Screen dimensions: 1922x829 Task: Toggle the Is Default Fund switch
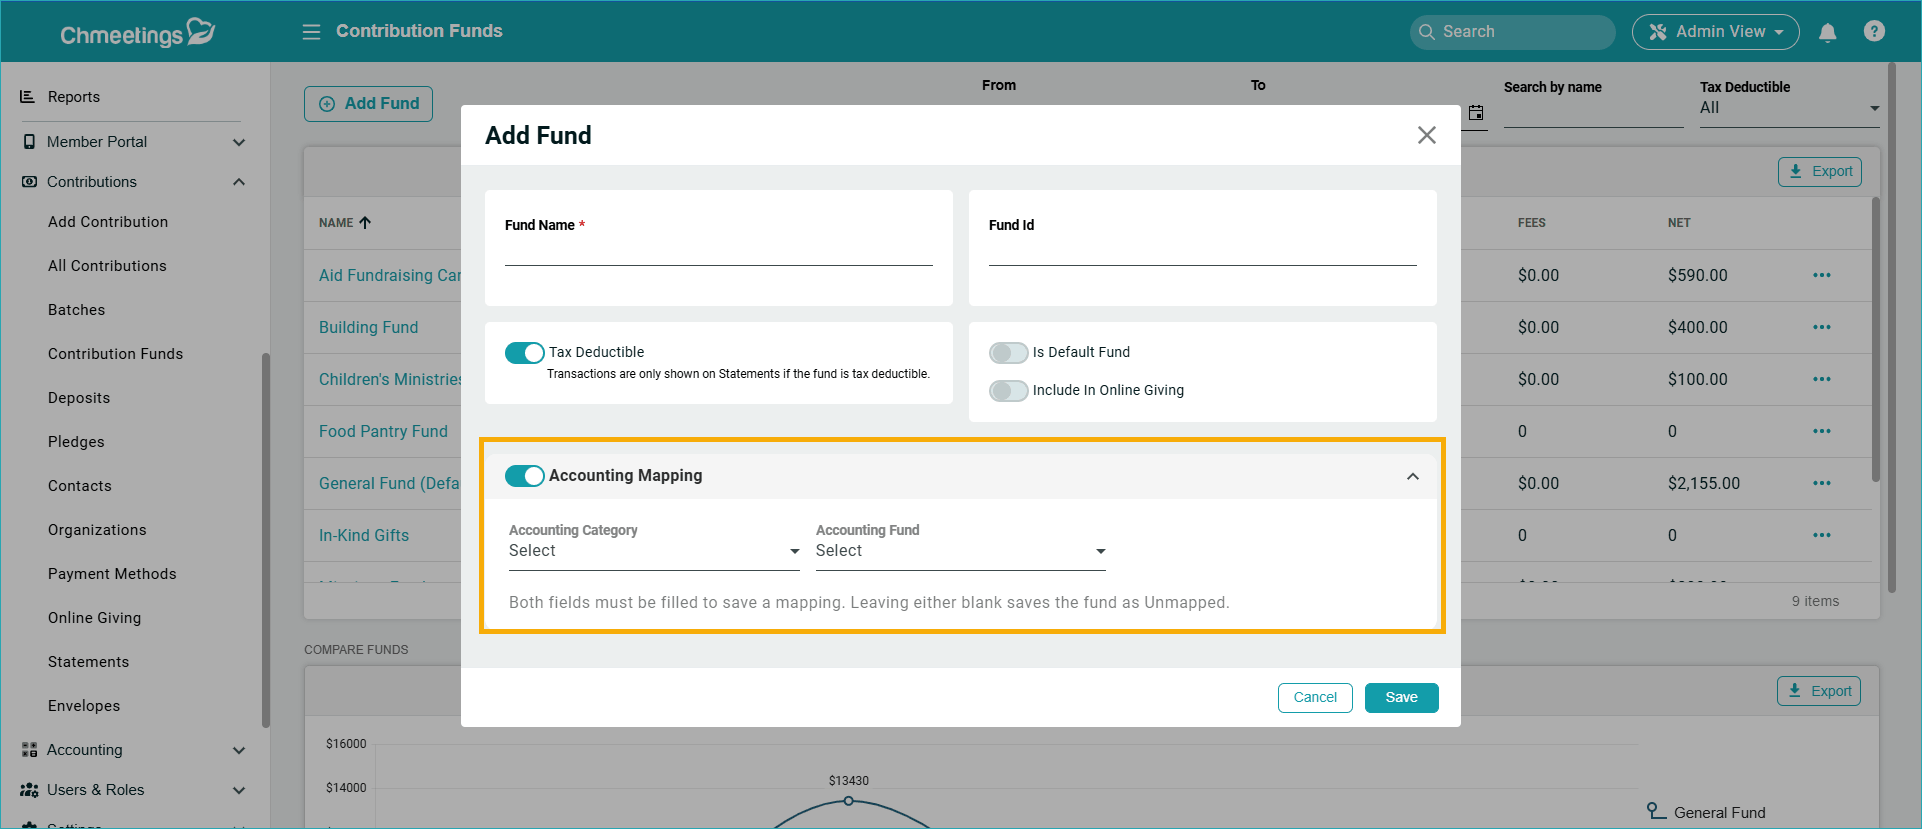(x=1009, y=353)
